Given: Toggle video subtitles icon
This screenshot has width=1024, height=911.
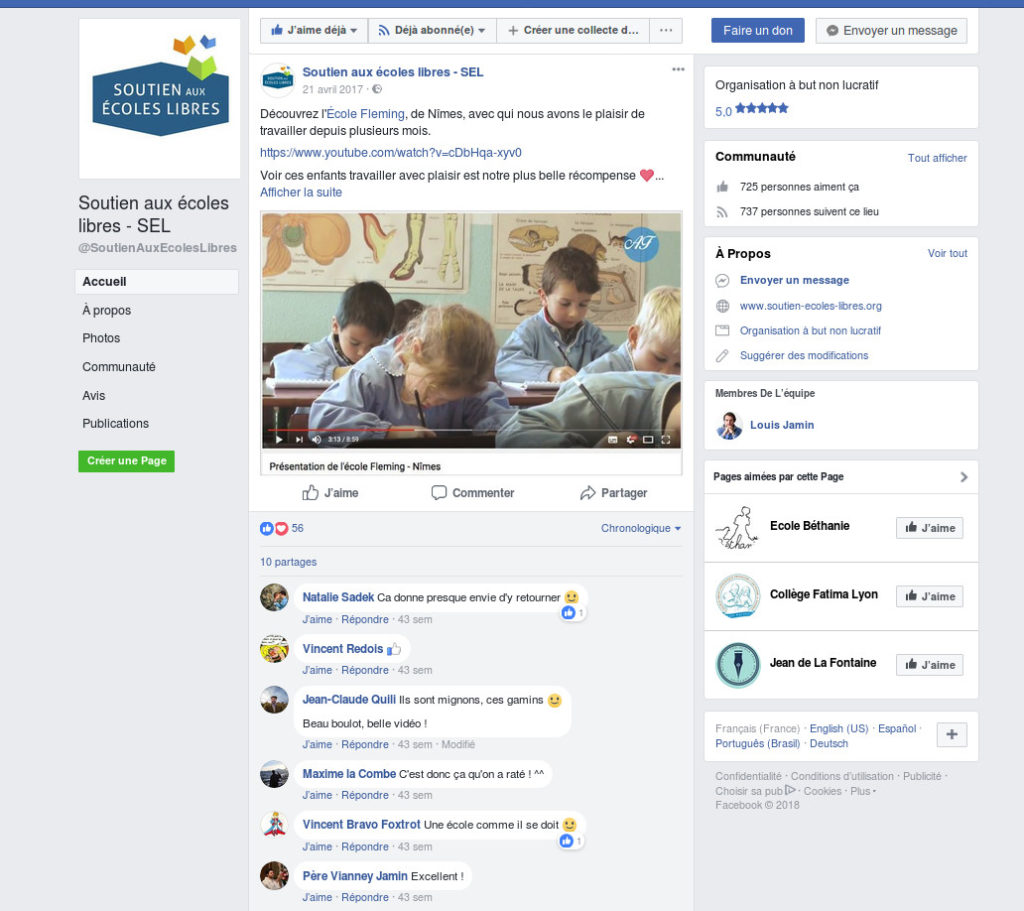Looking at the screenshot, I should click(x=613, y=440).
